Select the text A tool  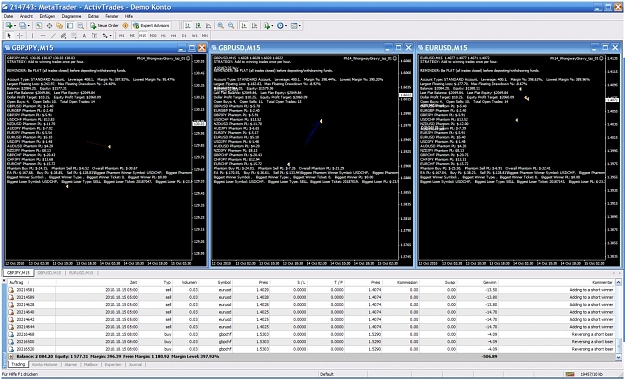coord(84,35)
